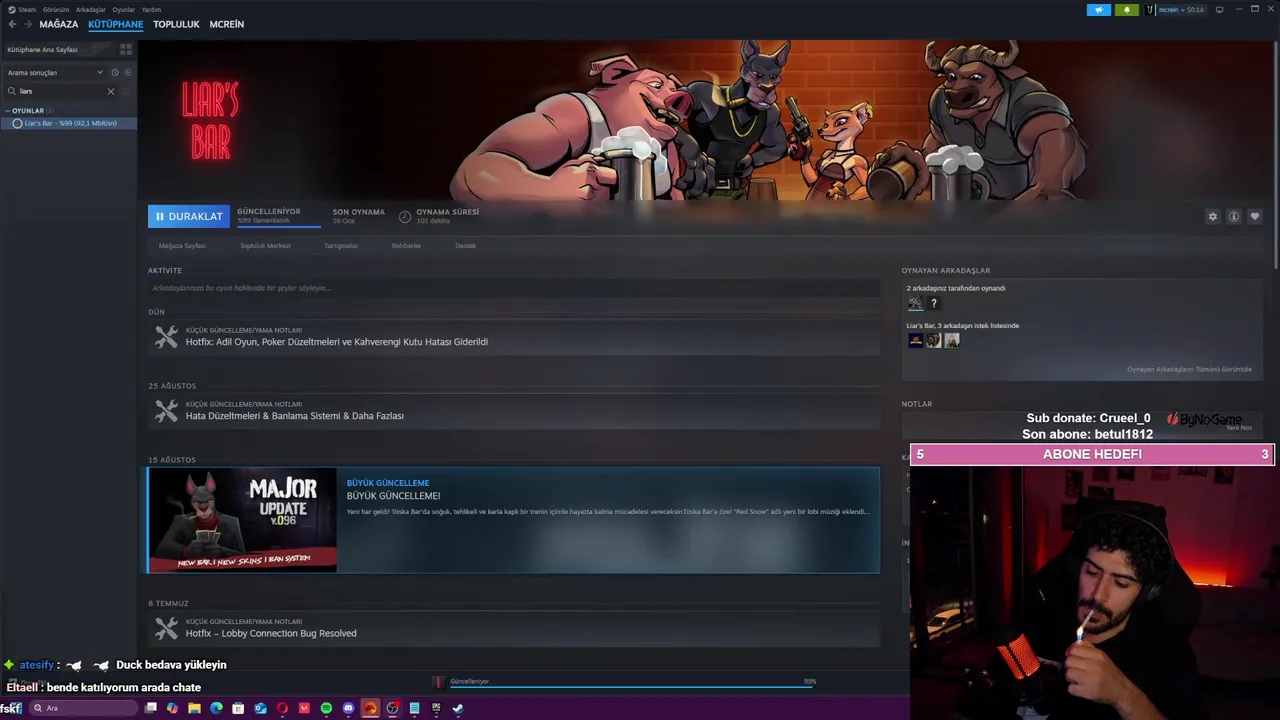Launch Microsoft Edge from taskbar
1280x720 pixels.
216,708
